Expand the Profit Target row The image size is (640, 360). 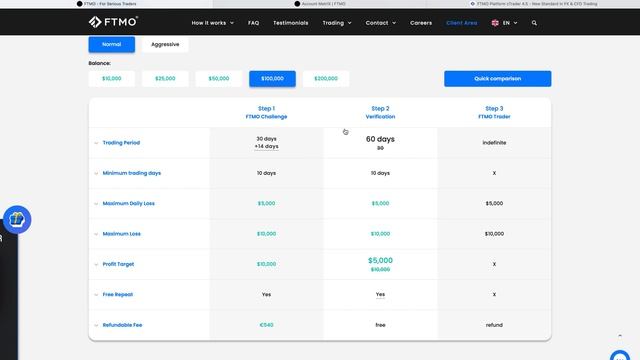[96, 264]
